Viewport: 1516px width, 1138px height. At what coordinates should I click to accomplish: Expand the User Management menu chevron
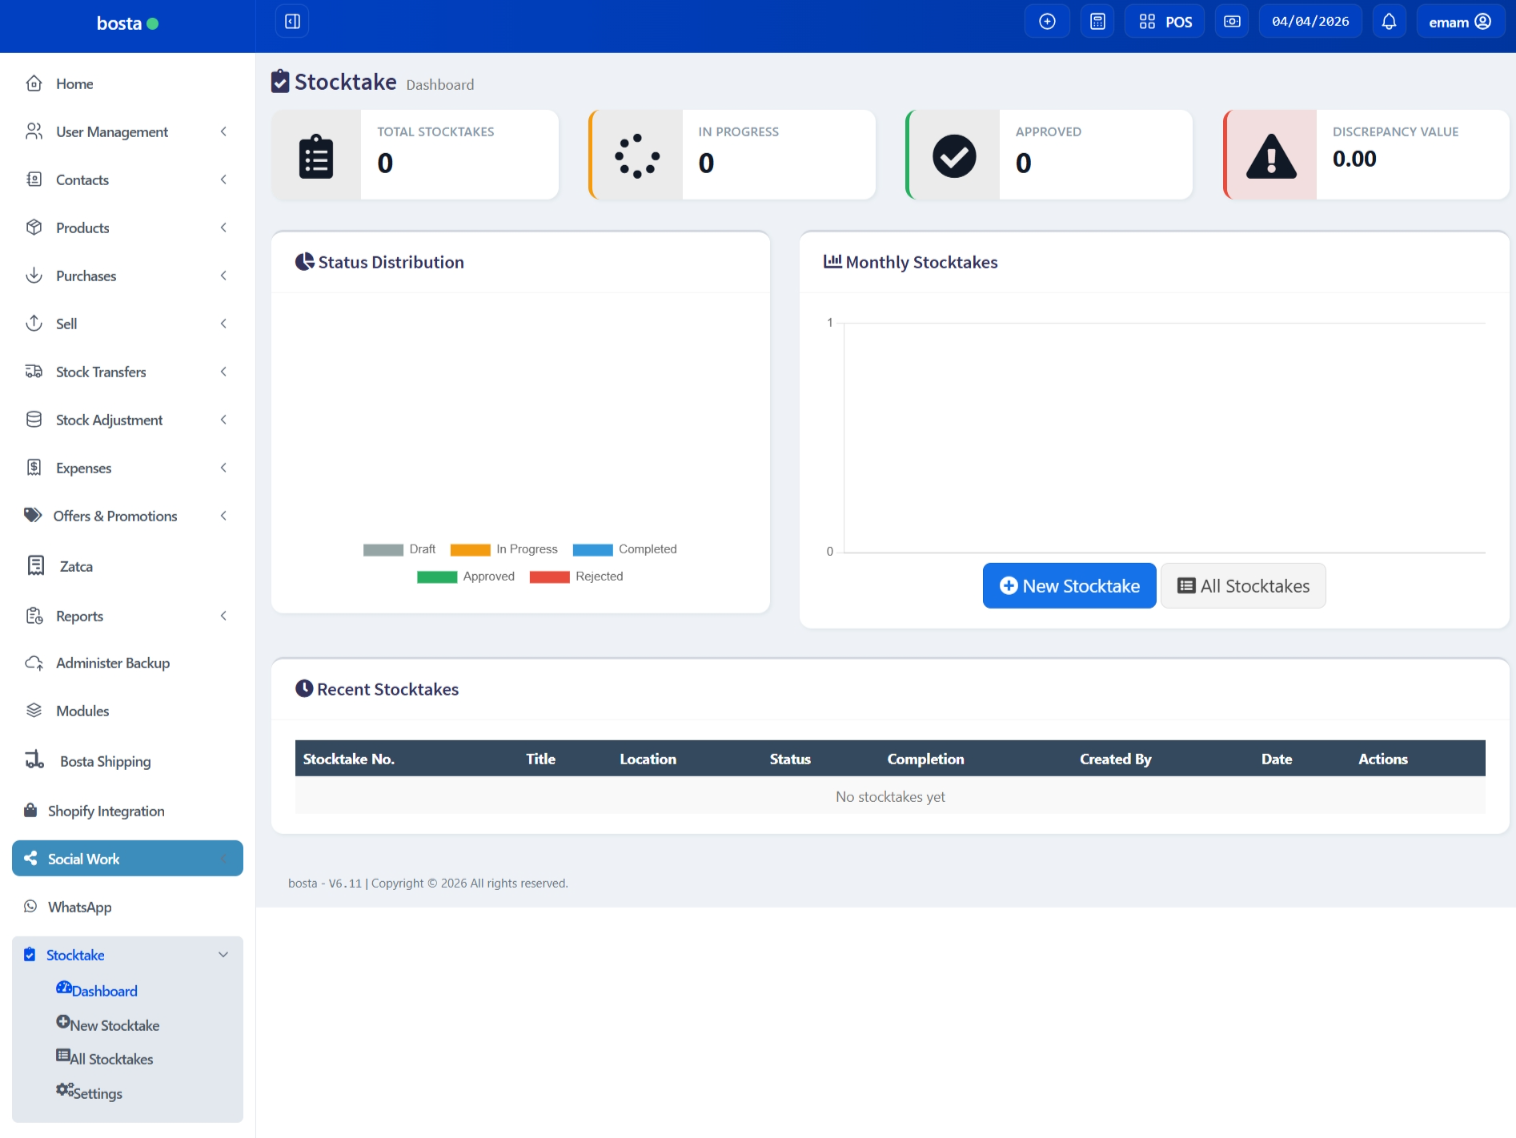pyautogui.click(x=223, y=132)
